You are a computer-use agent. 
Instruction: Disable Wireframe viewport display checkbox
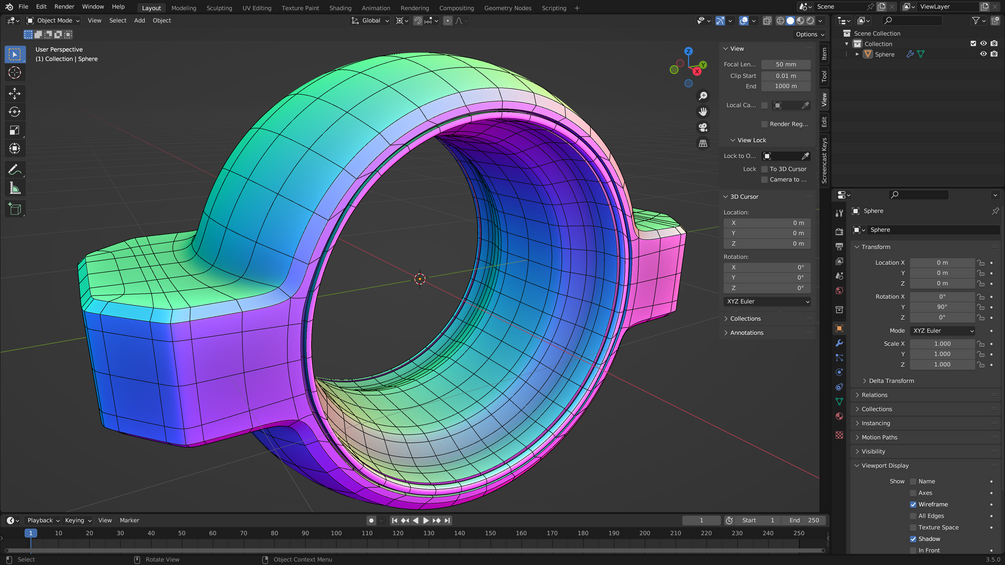913,504
